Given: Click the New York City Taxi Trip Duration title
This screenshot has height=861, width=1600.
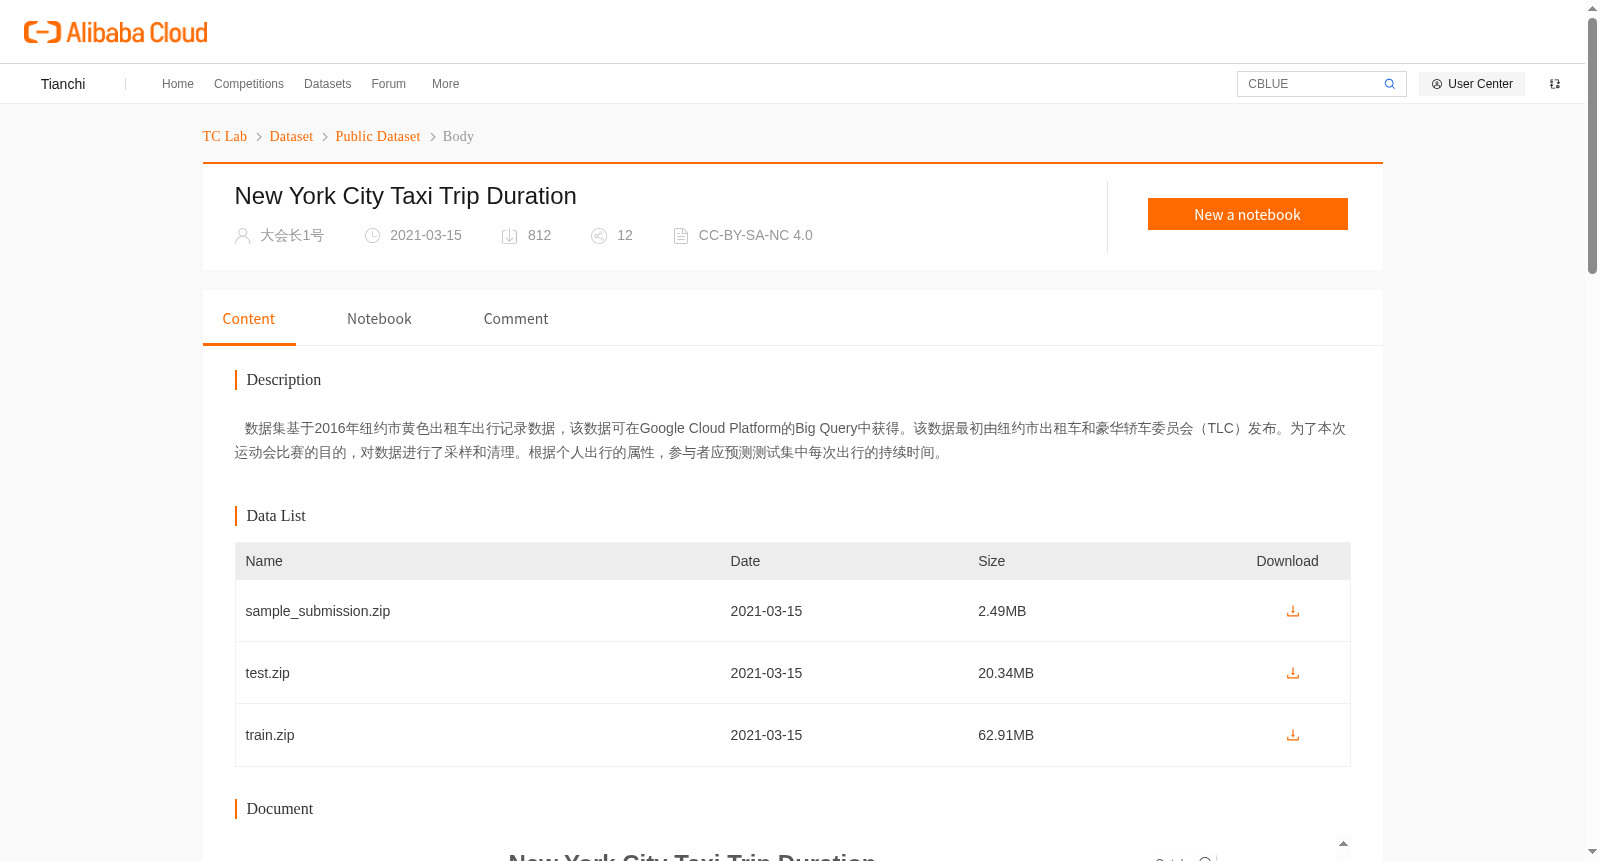Looking at the screenshot, I should pyautogui.click(x=405, y=196).
